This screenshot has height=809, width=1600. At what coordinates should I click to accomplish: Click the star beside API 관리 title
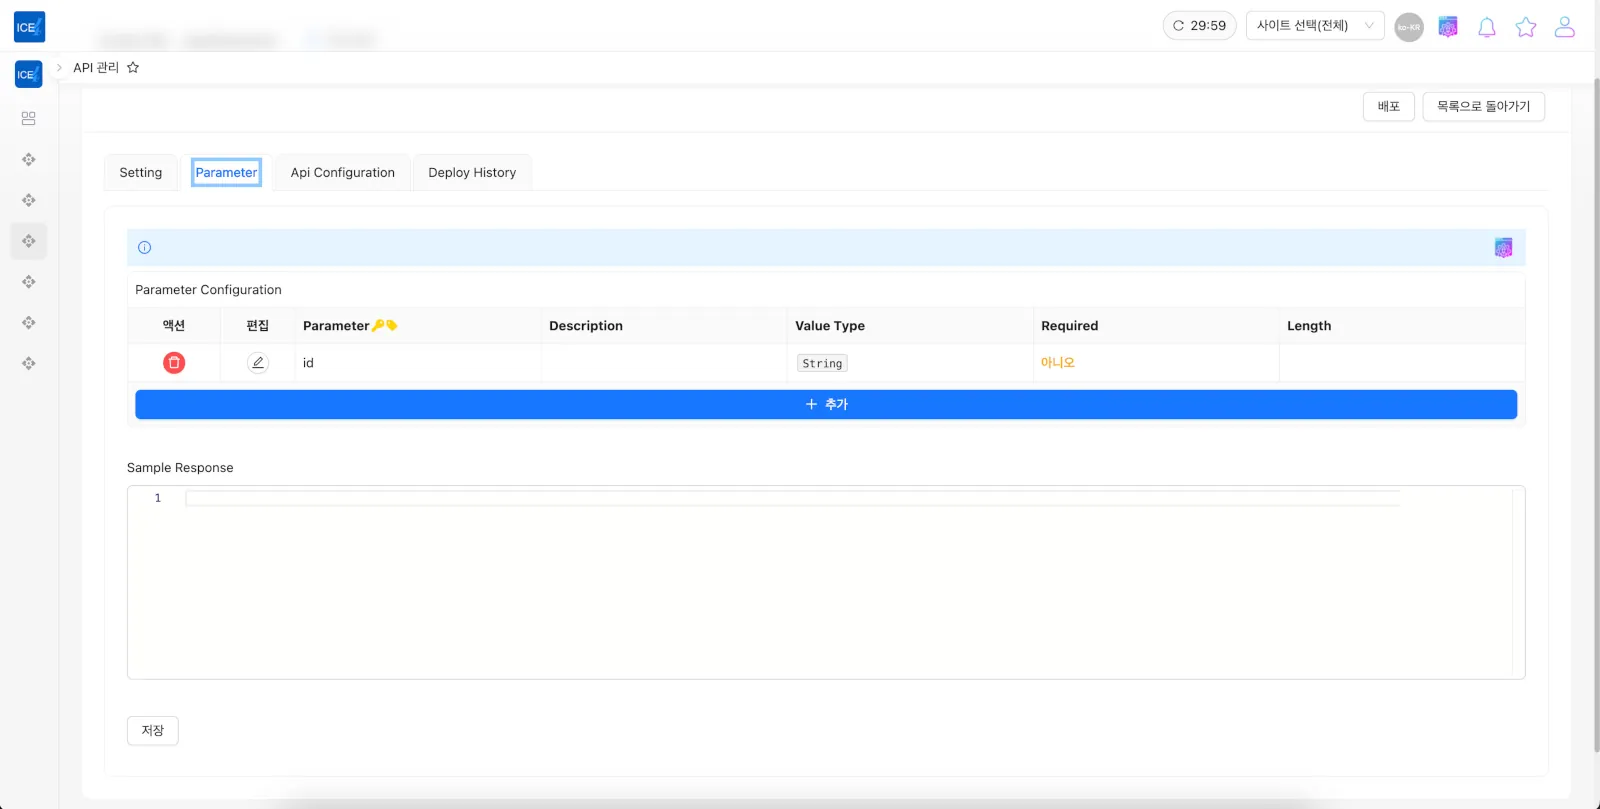[x=133, y=68]
